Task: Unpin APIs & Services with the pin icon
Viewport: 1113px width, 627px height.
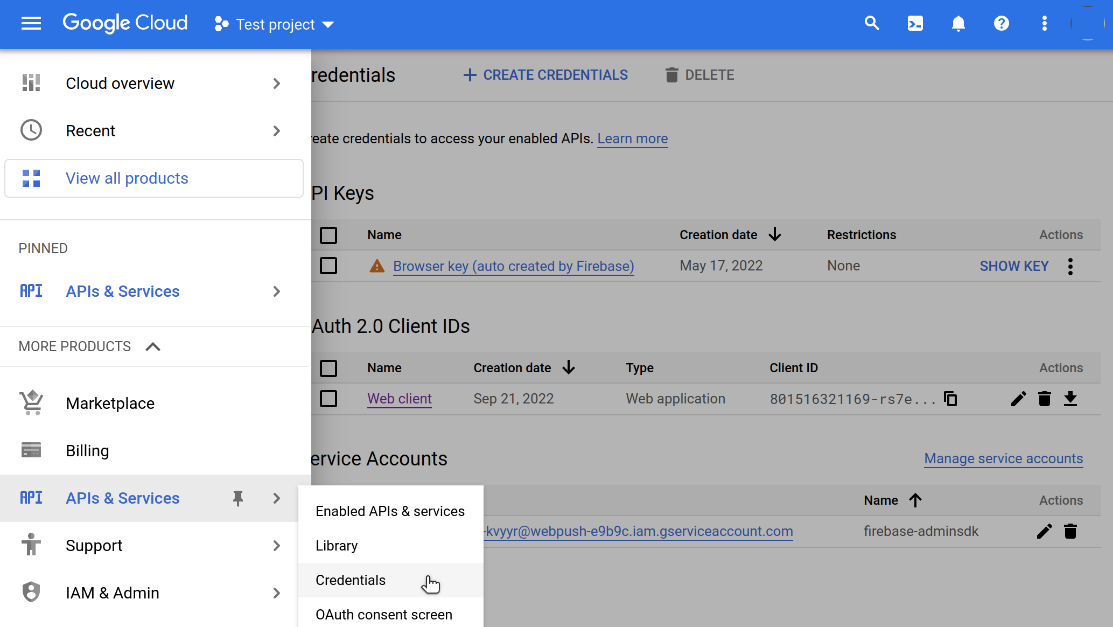Action: pos(238,498)
